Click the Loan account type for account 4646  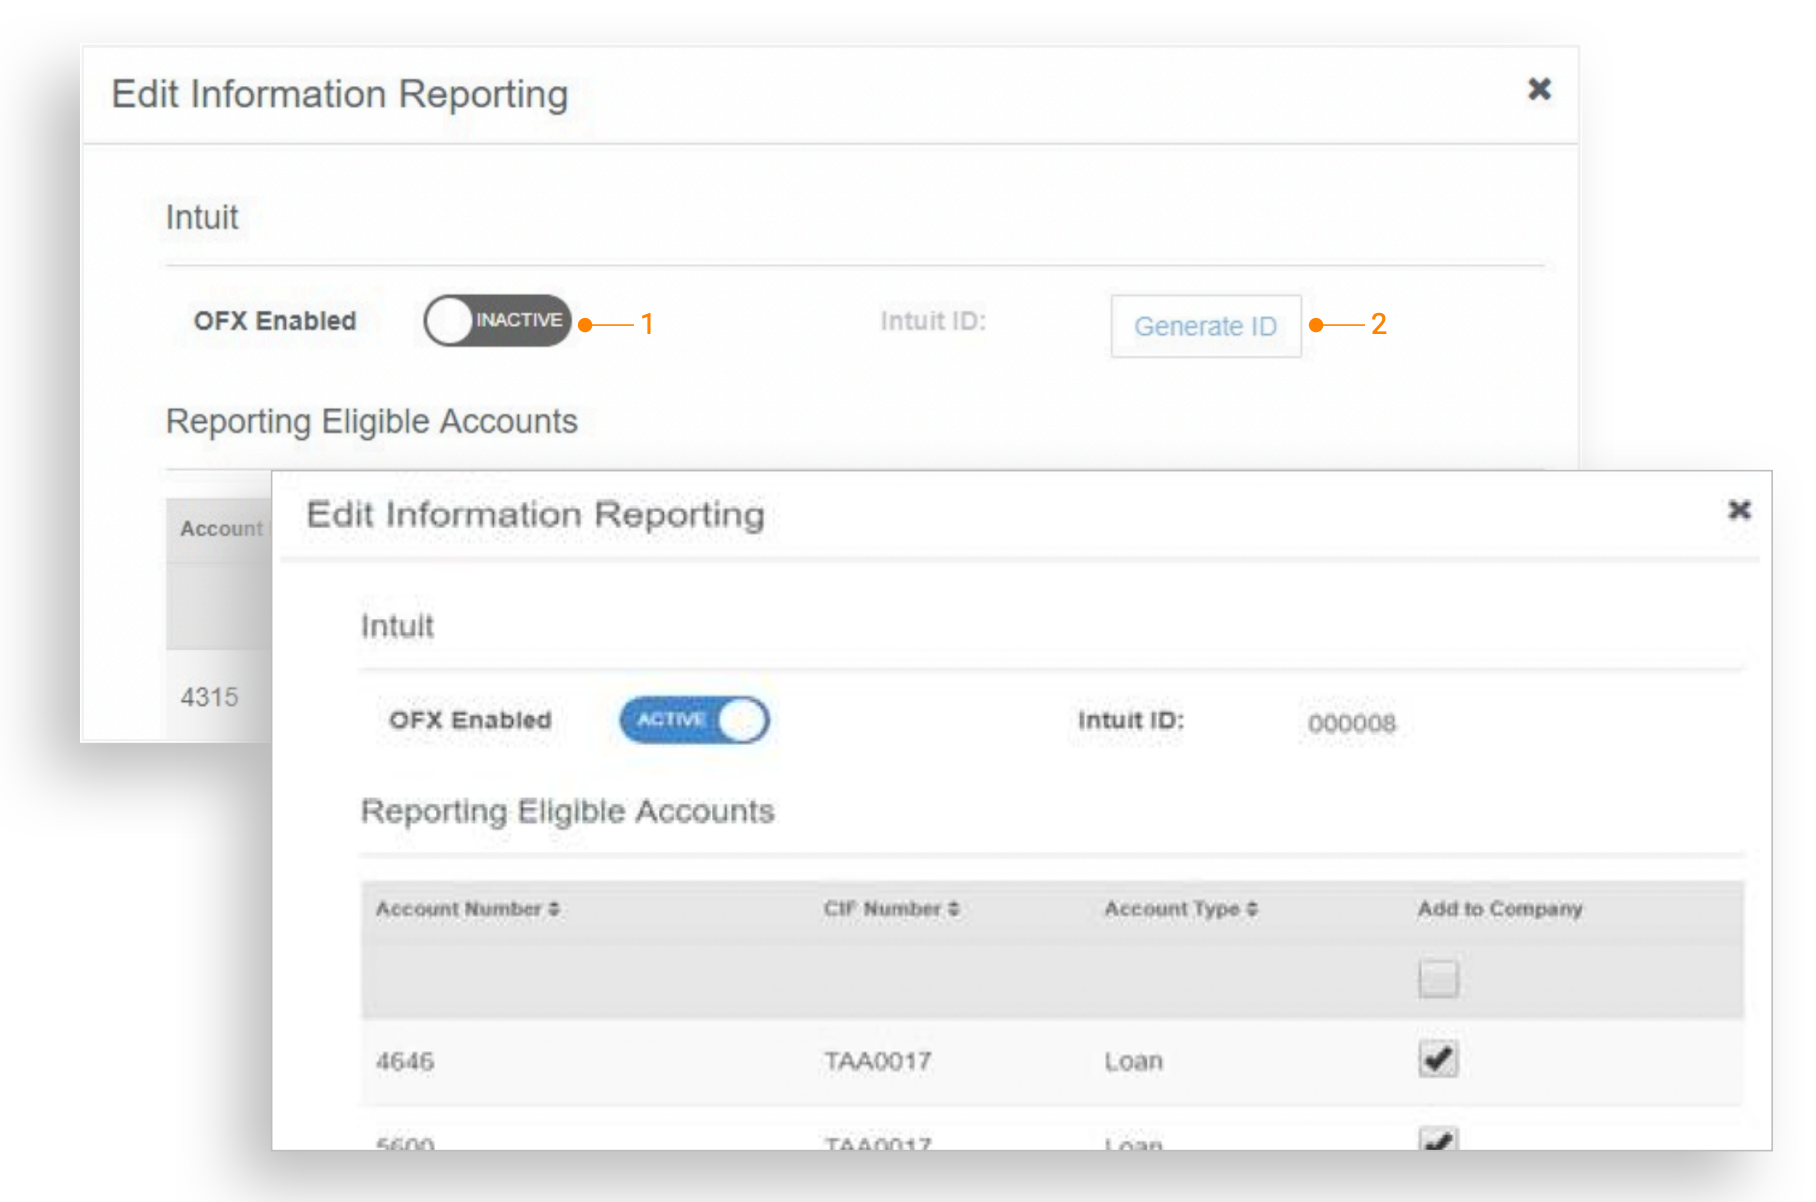click(1133, 1061)
